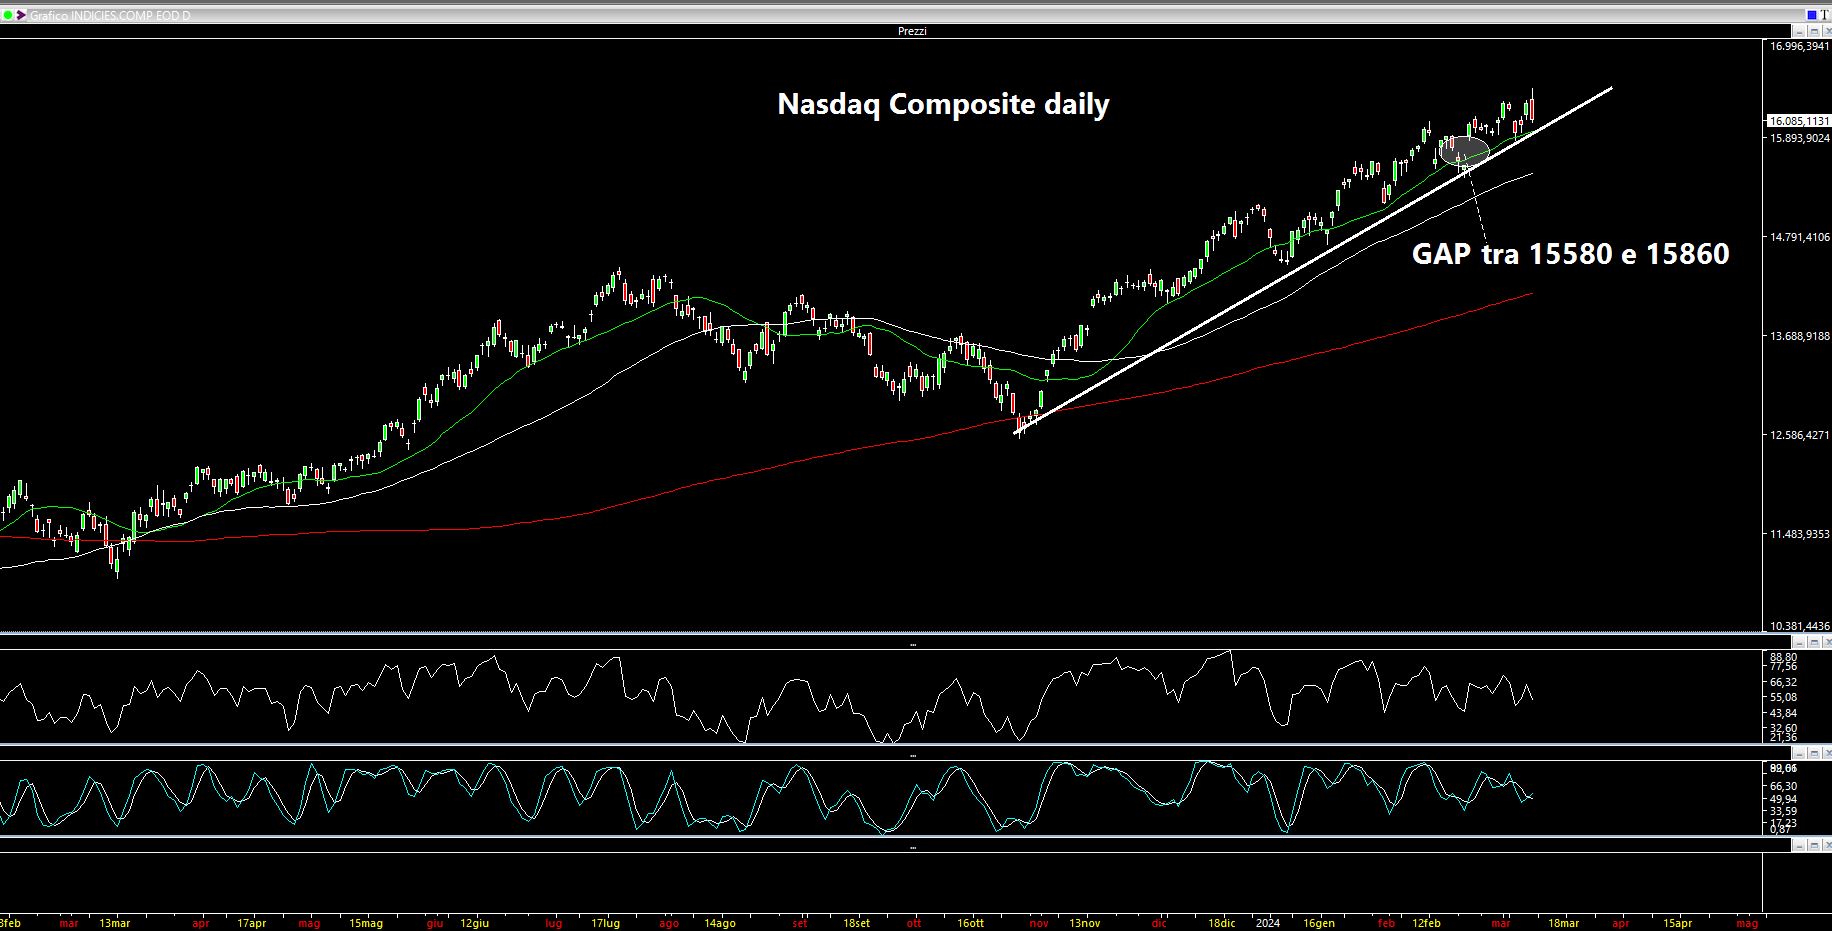Click the 43,84 RSI scale value
Viewport: 1832px width, 931px height.
1783,713
